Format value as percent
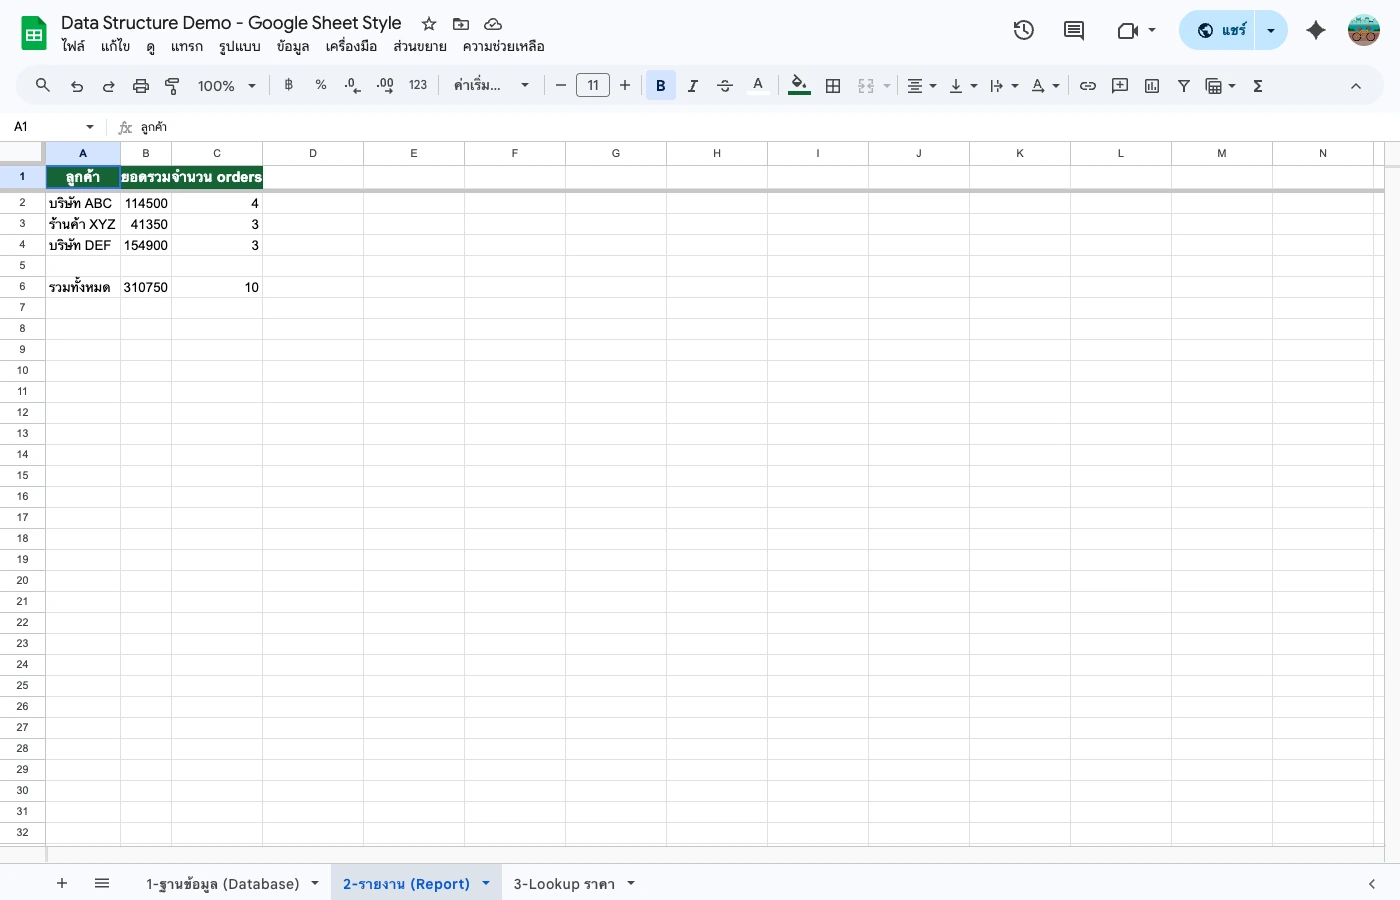This screenshot has height=900, width=1400. [320, 85]
